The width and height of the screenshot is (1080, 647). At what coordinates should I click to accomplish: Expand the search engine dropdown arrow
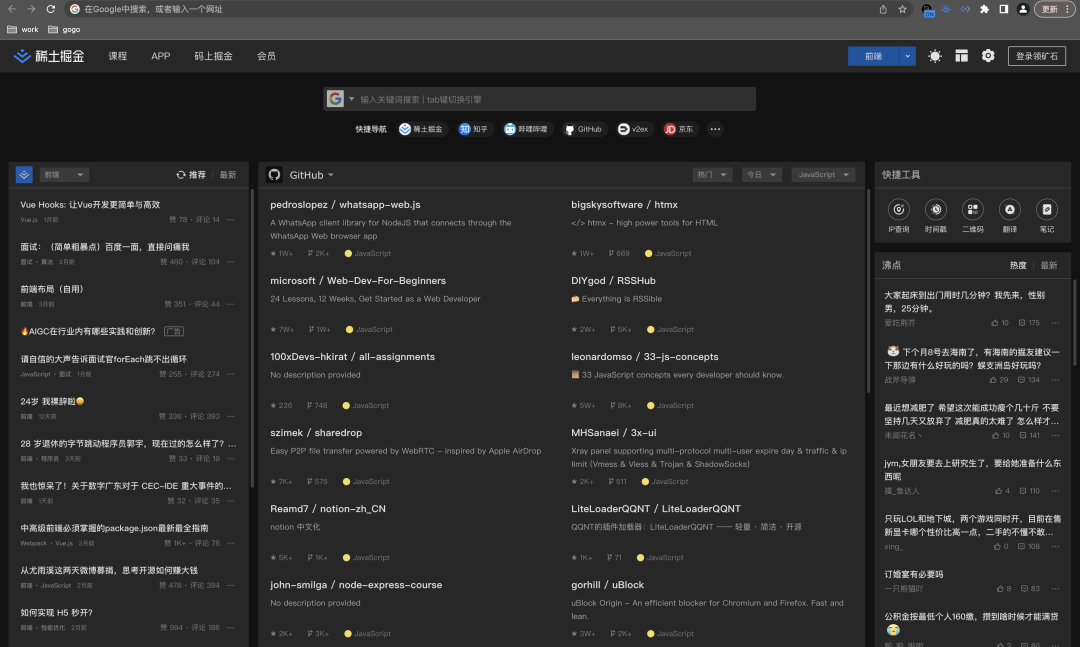(x=351, y=99)
